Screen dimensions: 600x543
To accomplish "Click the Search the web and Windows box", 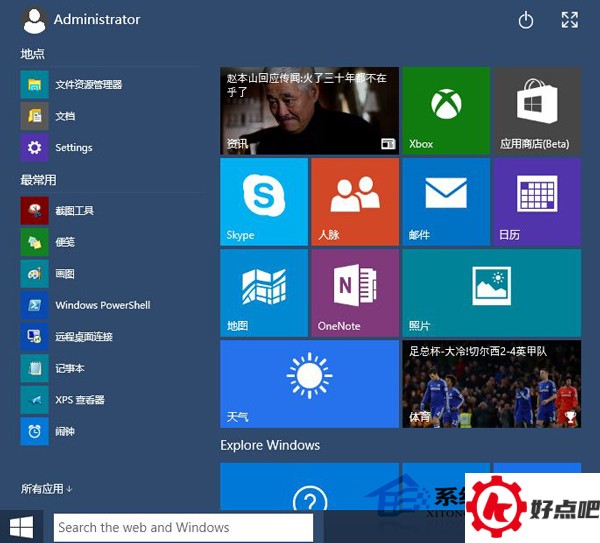I will [x=183, y=527].
